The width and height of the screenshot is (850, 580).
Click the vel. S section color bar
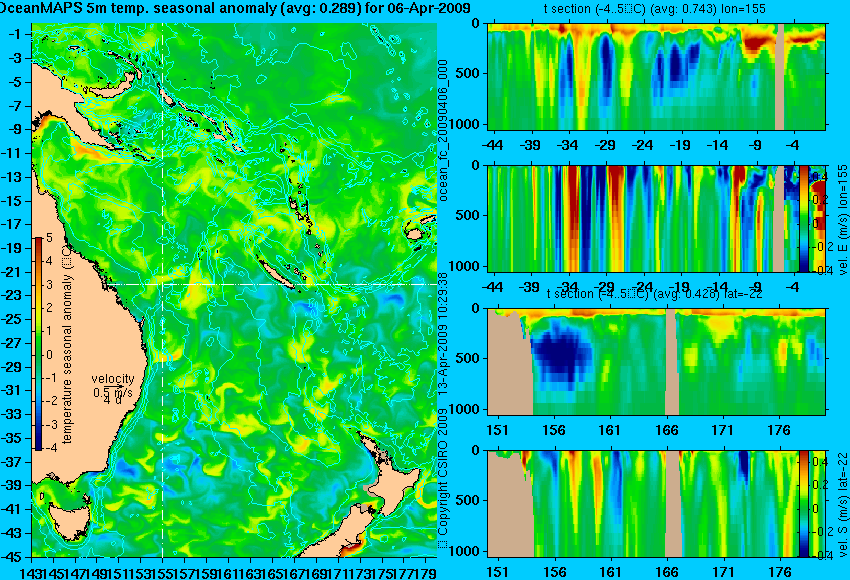coord(804,503)
